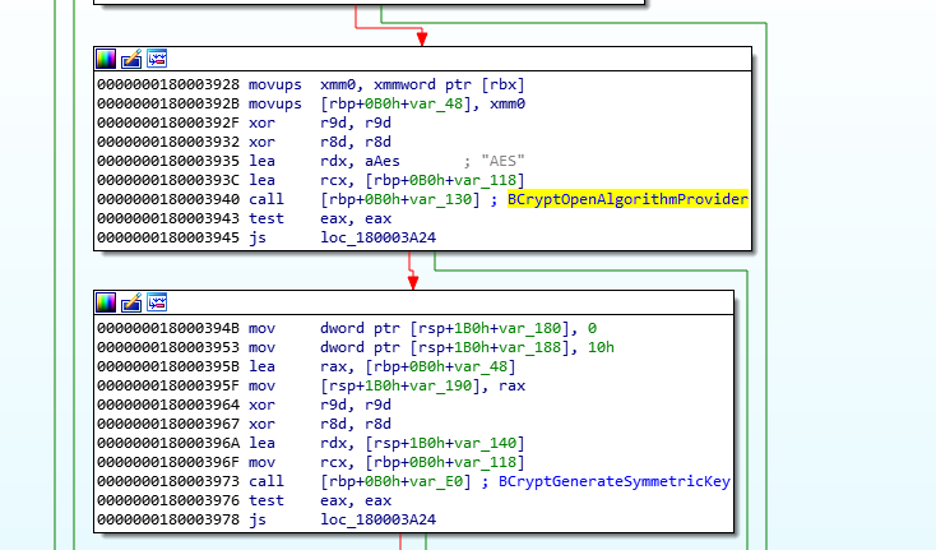Click the graph icon on the AES block header
This screenshot has height=550, width=936.
click(156, 59)
